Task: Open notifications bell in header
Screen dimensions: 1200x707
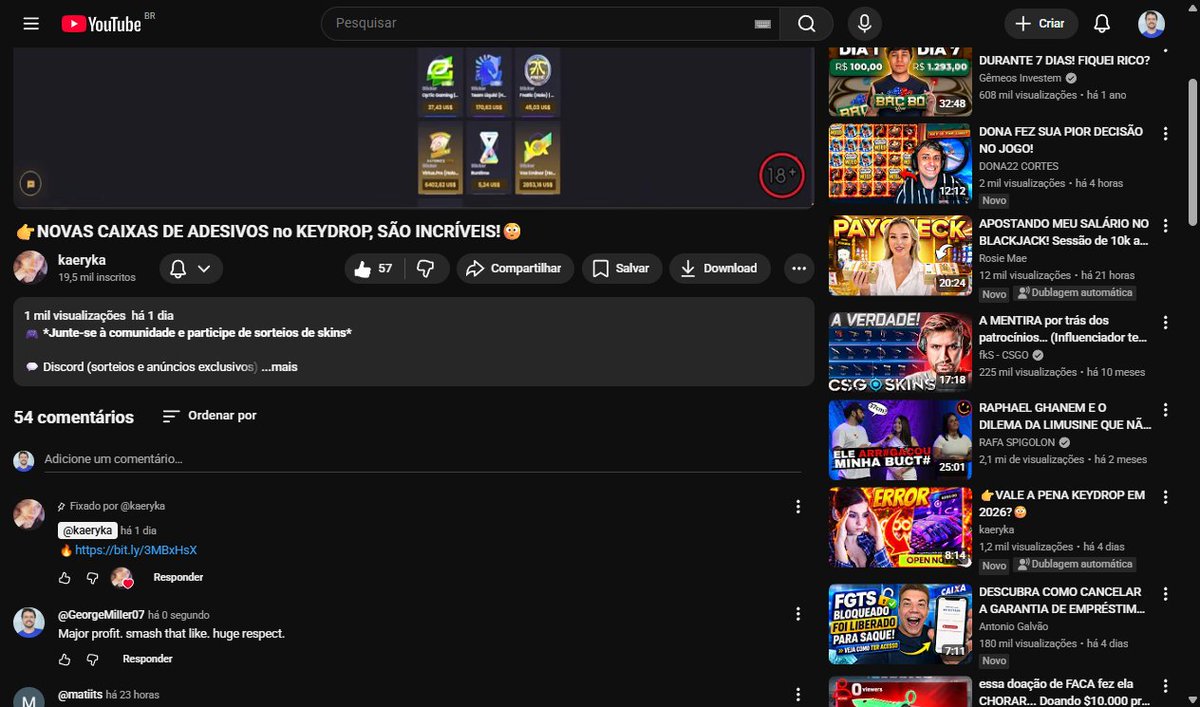Action: coord(1102,23)
